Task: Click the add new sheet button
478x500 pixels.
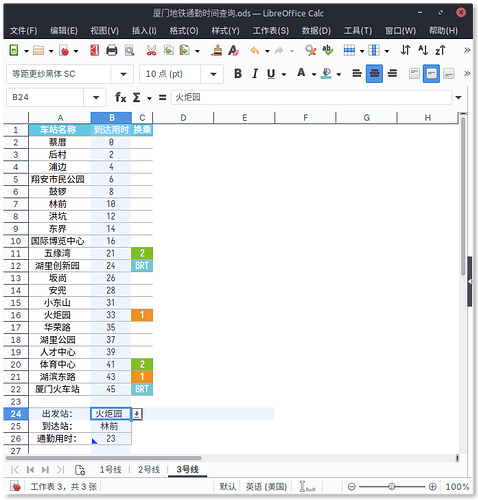Action: 80,470
